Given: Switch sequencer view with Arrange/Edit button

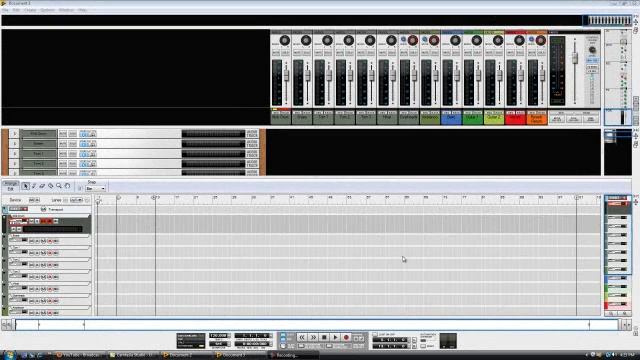Looking at the screenshot, I should pos(11,186).
